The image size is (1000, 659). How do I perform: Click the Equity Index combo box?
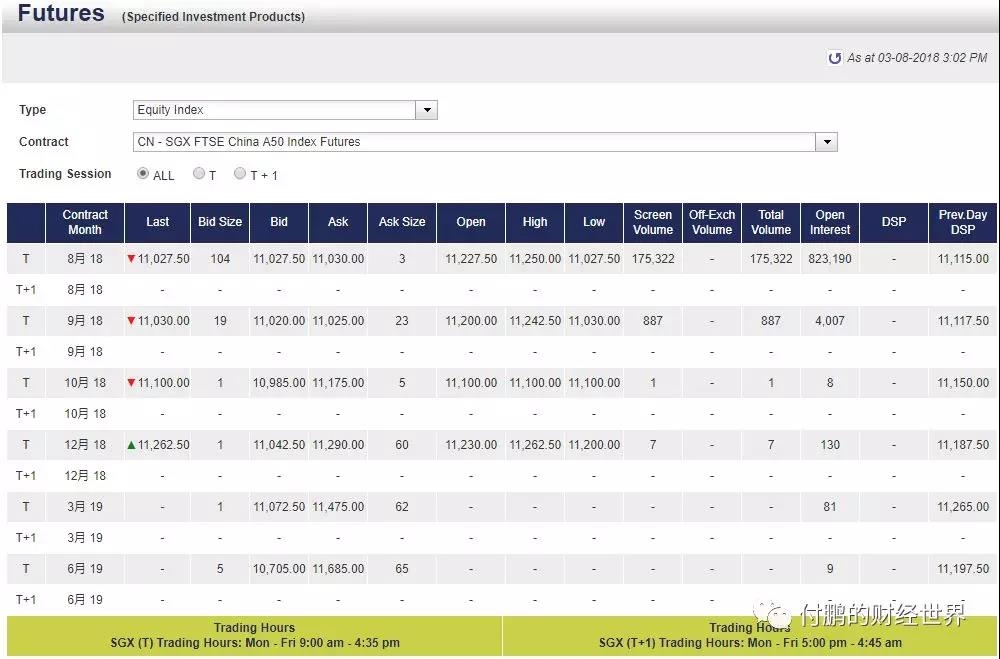point(275,110)
